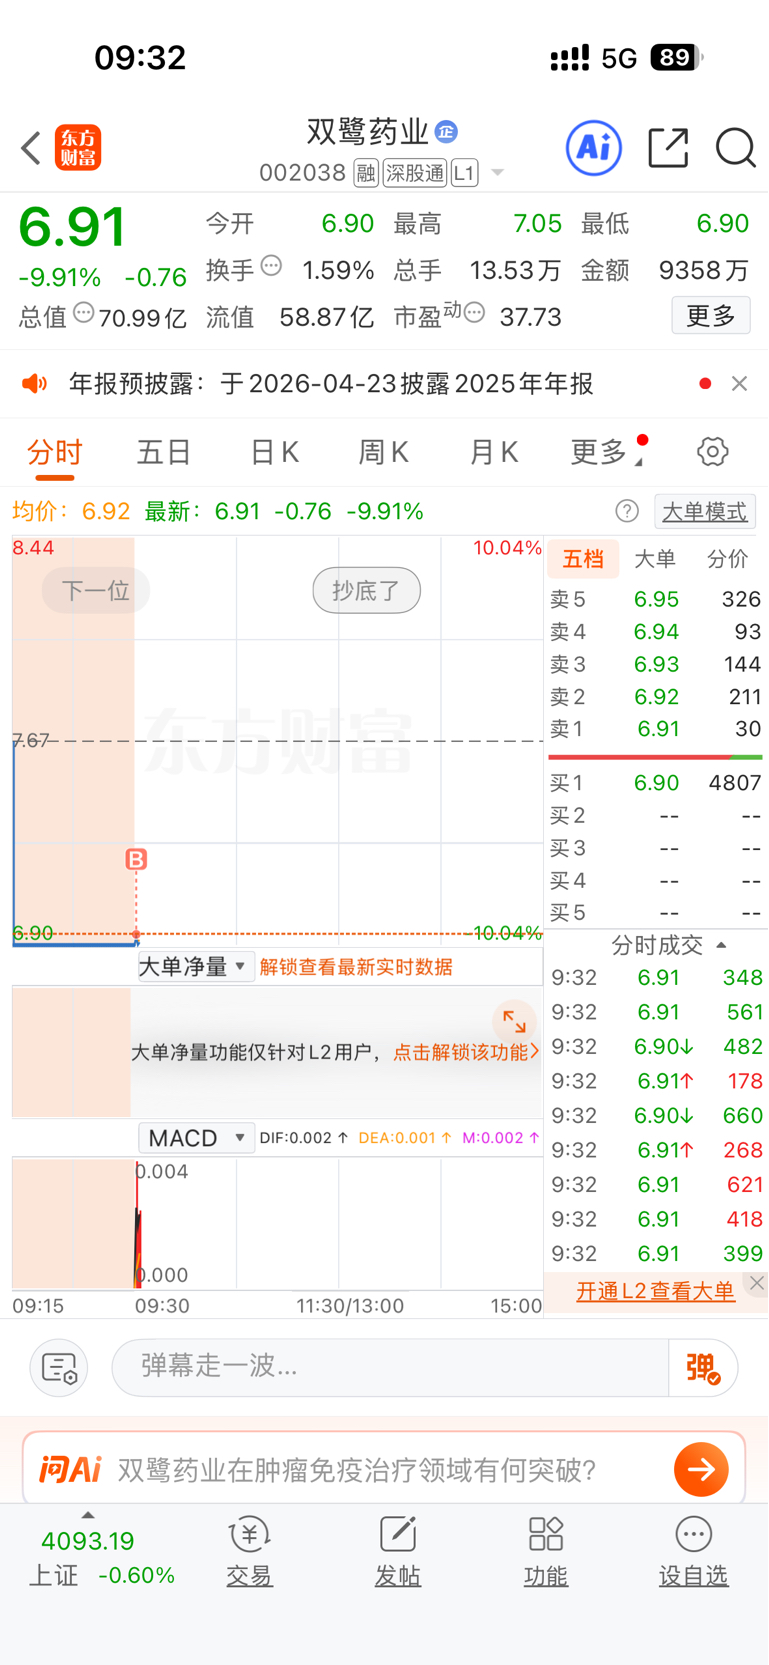Tap the 6.91 current price
The height and width of the screenshot is (1665, 769).
coord(72,226)
